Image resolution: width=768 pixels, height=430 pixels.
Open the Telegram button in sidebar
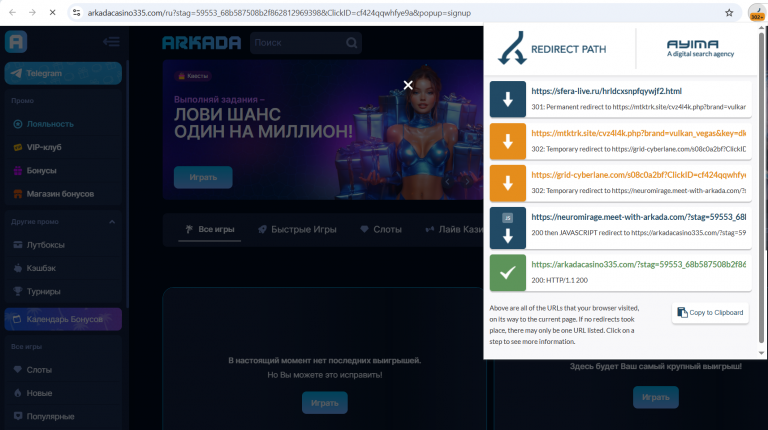pyautogui.click(x=63, y=73)
